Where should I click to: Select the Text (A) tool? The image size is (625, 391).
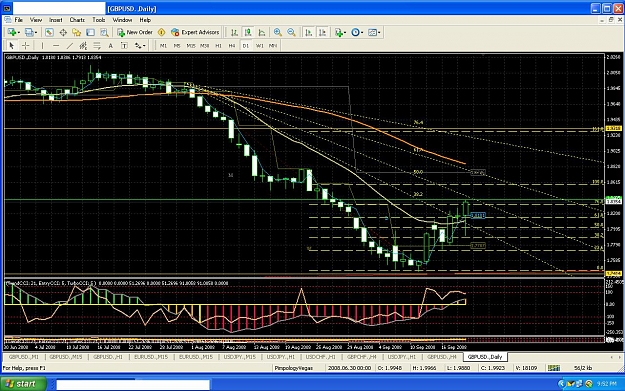tap(110, 46)
